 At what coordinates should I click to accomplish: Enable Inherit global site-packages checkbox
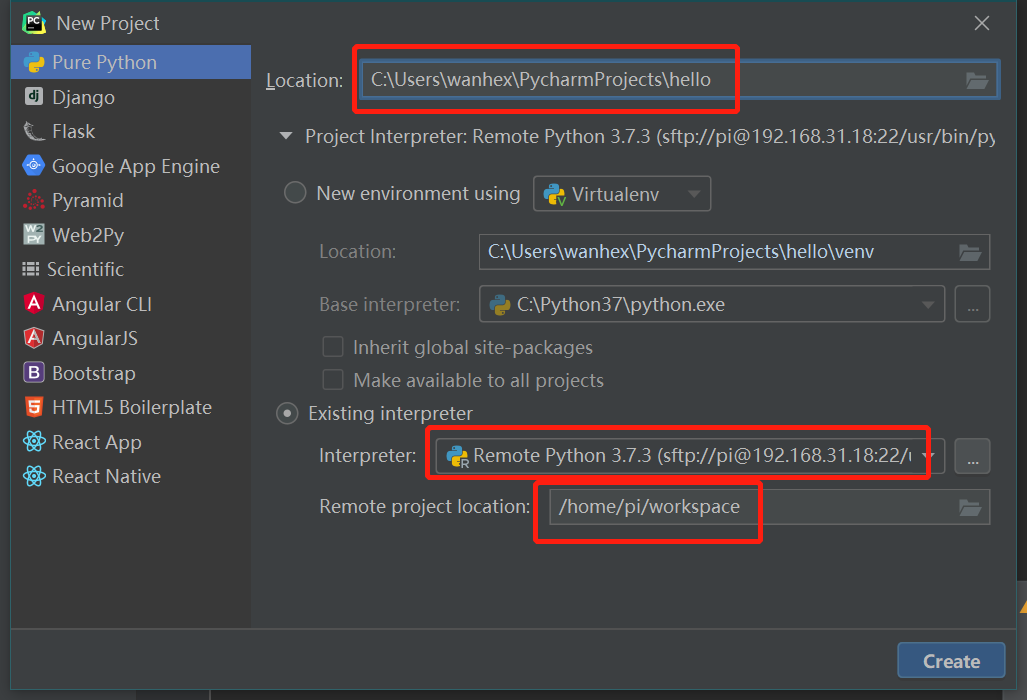(x=333, y=346)
